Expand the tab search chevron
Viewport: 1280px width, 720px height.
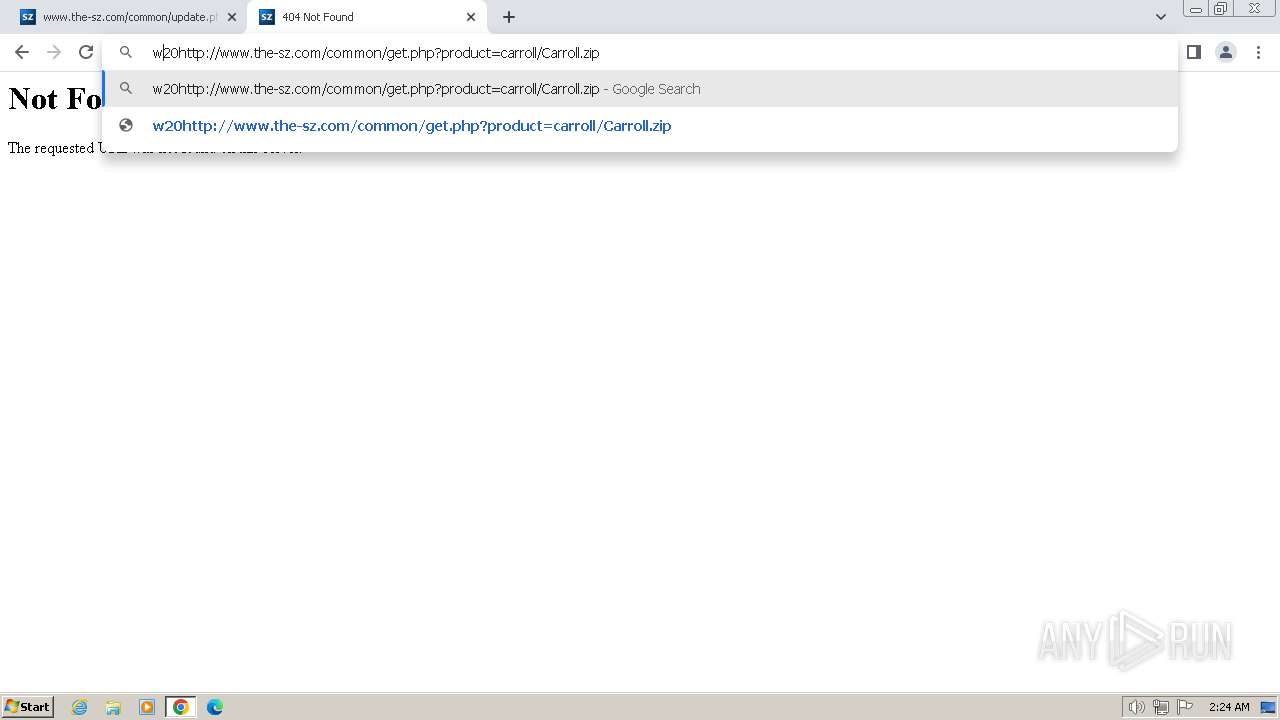coord(1160,17)
